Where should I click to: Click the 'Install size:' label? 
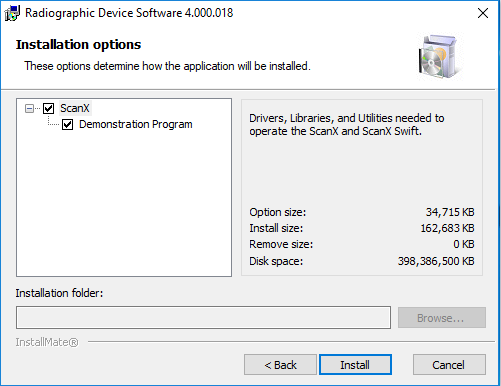tap(276, 228)
